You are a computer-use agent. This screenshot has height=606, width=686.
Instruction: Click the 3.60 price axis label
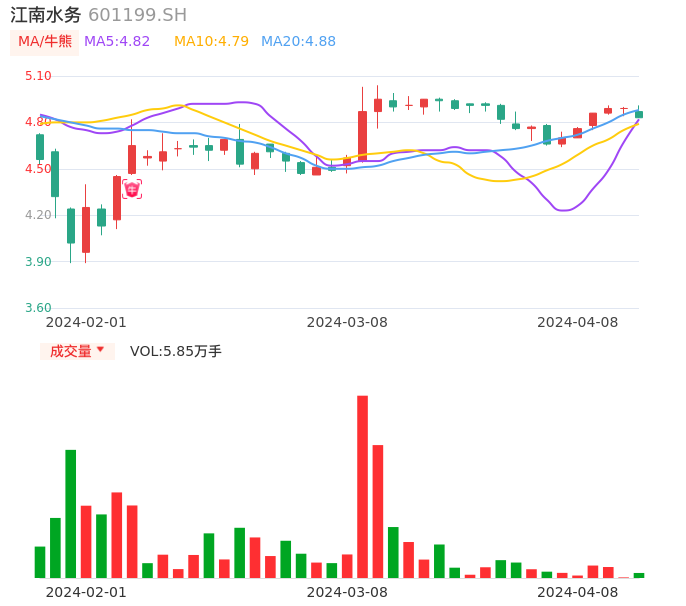point(37,308)
